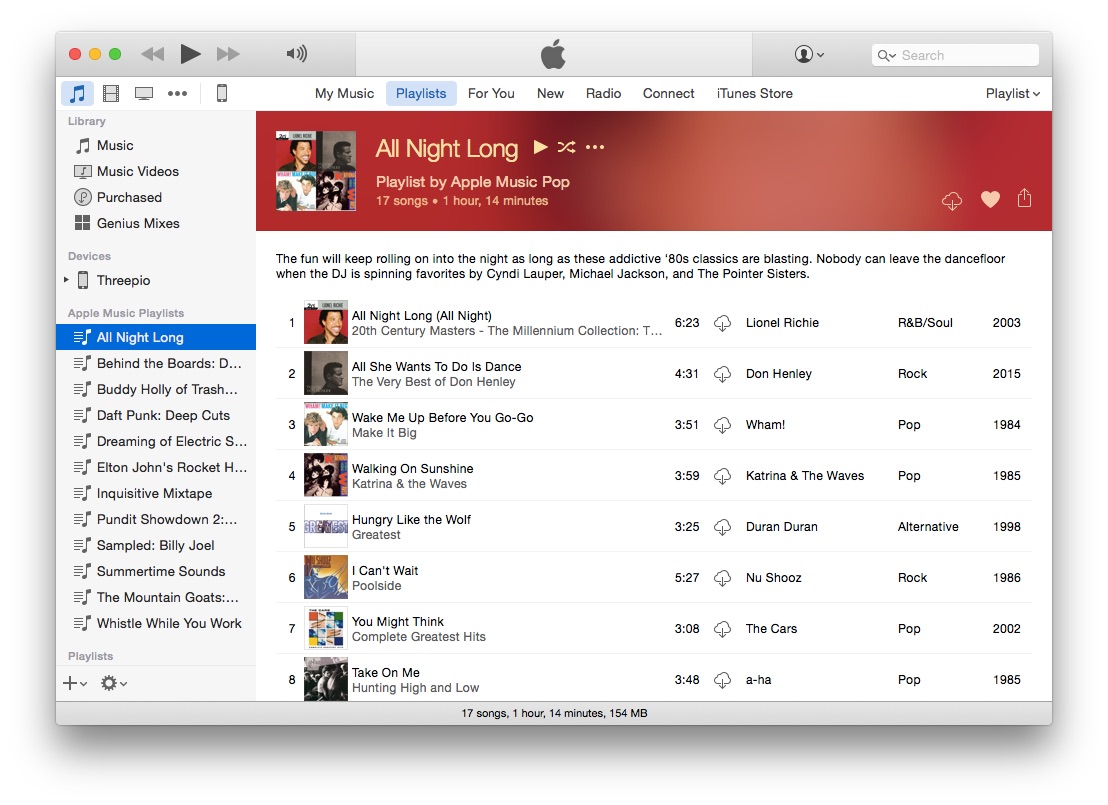Screen dimensions: 1108x805
Task: Download You Might Think track
Action: coord(722,629)
